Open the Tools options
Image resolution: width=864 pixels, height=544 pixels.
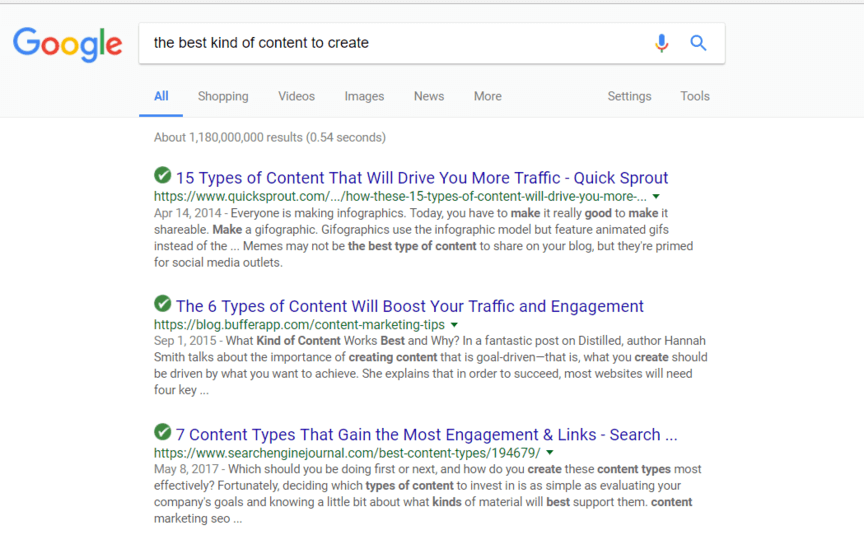[695, 96]
